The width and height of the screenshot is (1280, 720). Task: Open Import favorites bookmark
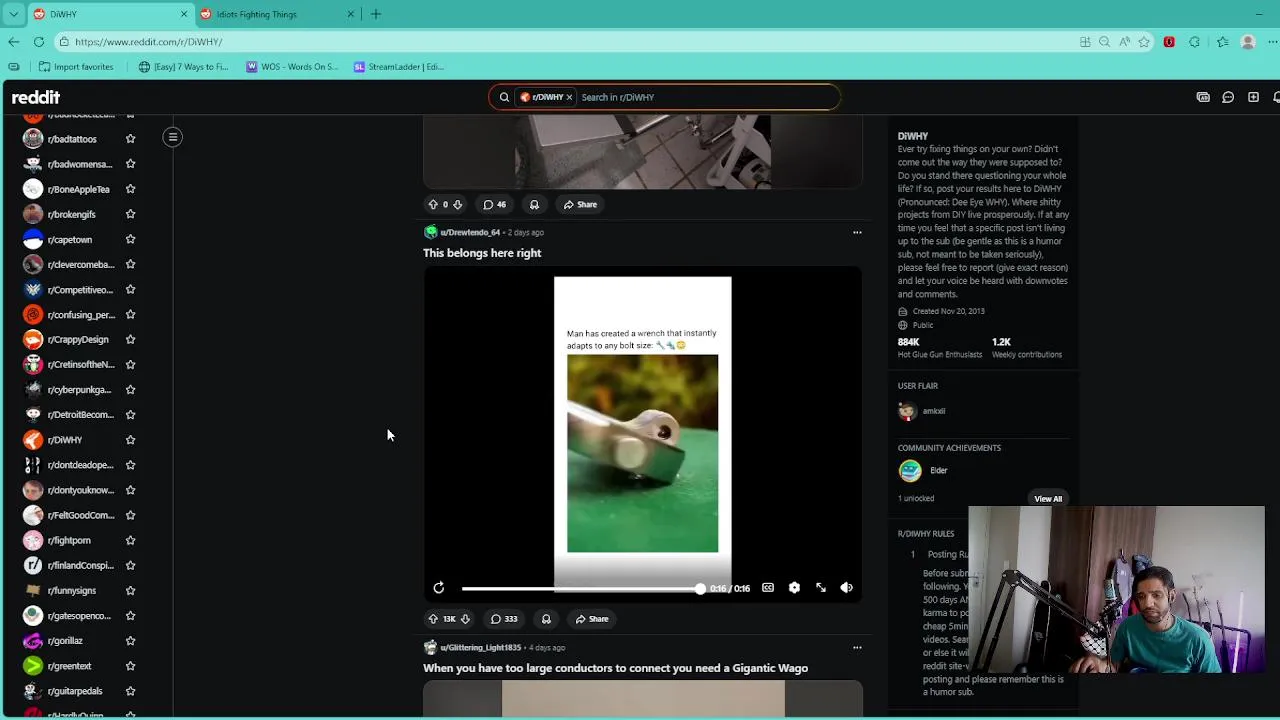click(76, 67)
